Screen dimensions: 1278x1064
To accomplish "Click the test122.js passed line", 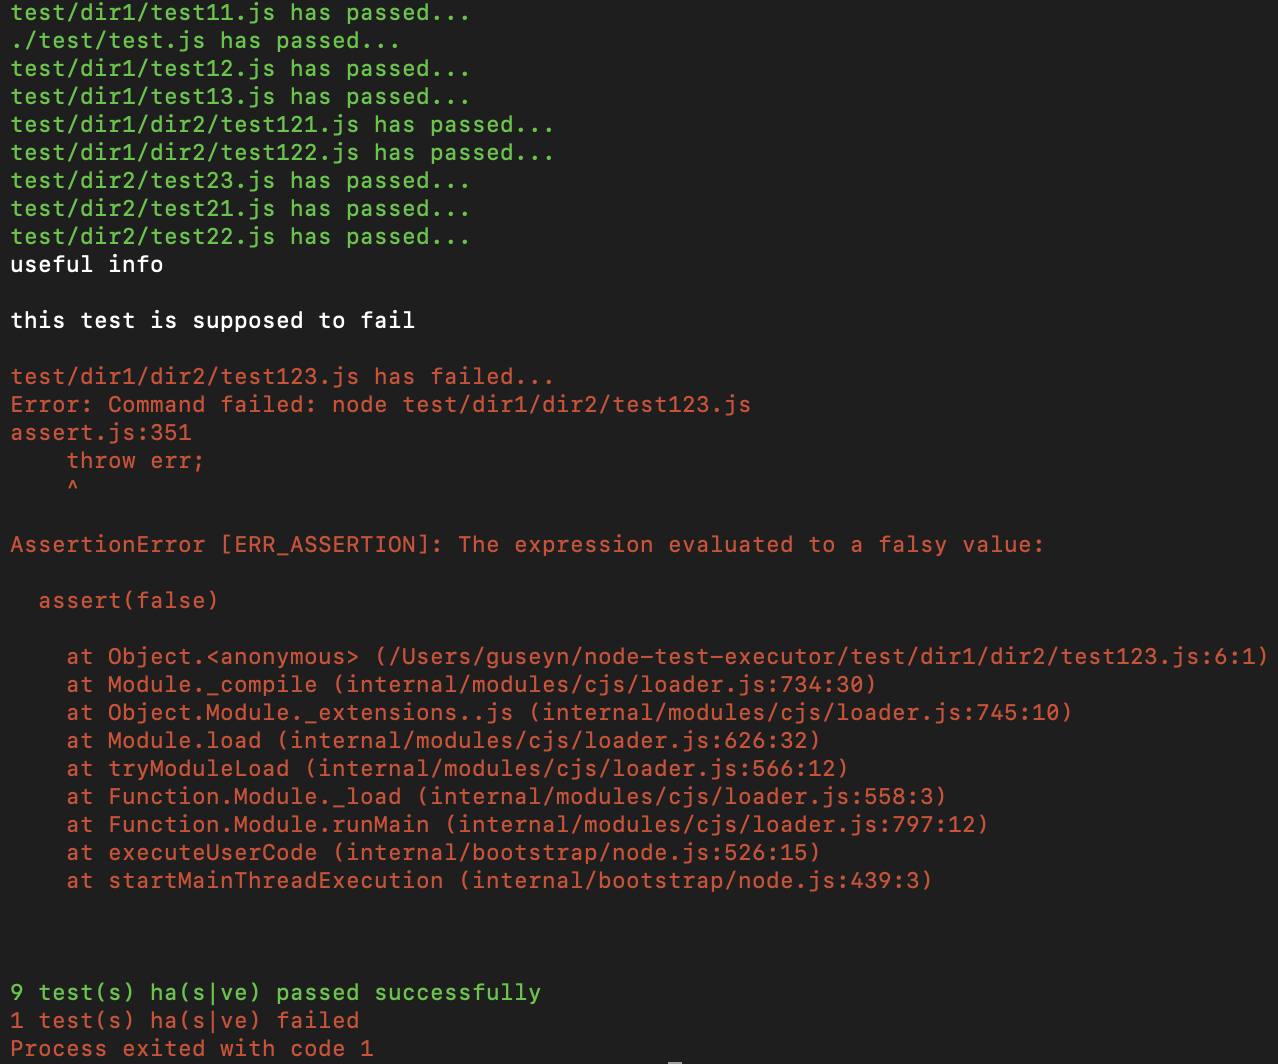I will pyautogui.click(x=282, y=153).
